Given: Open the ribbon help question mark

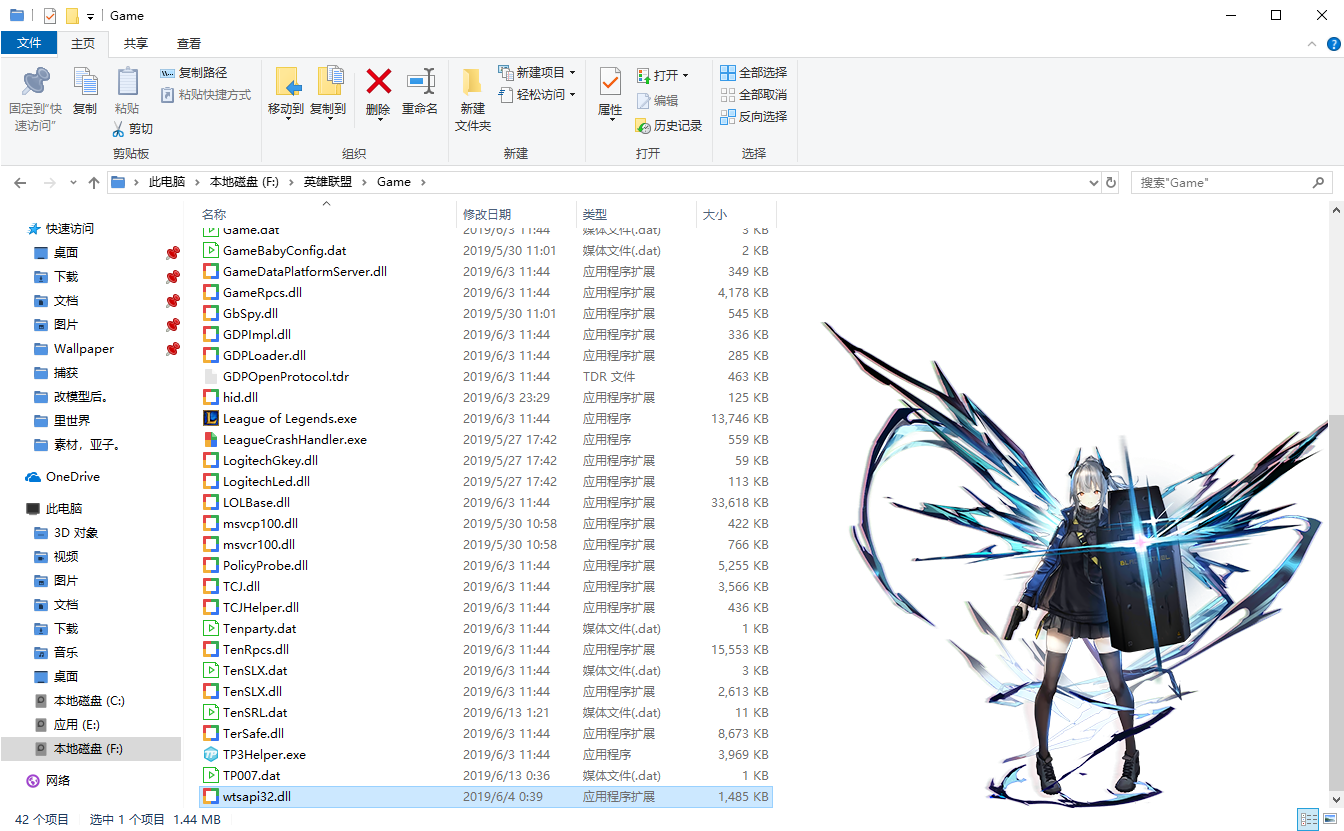Looking at the screenshot, I should point(1332,44).
